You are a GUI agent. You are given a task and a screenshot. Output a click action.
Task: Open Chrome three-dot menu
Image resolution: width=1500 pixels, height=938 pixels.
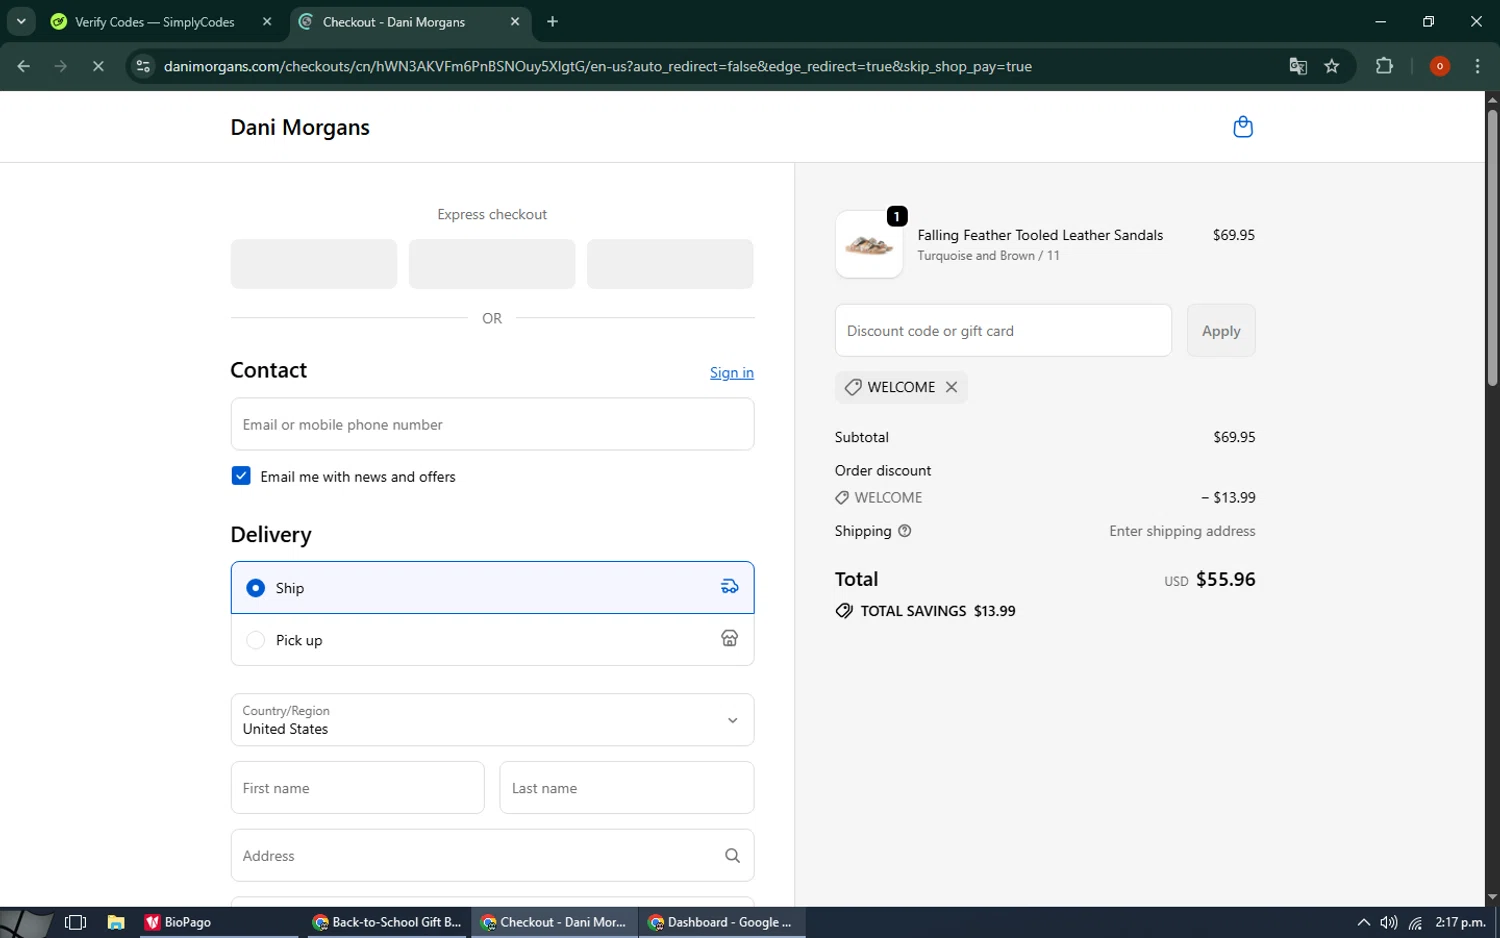point(1477,66)
